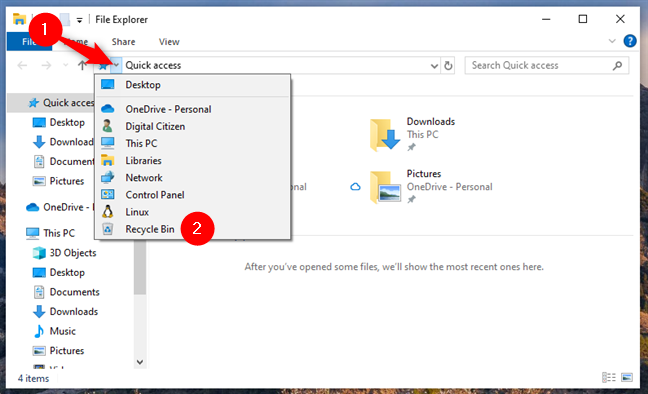Click the Back navigation arrow
The width and height of the screenshot is (648, 394).
click(22, 65)
